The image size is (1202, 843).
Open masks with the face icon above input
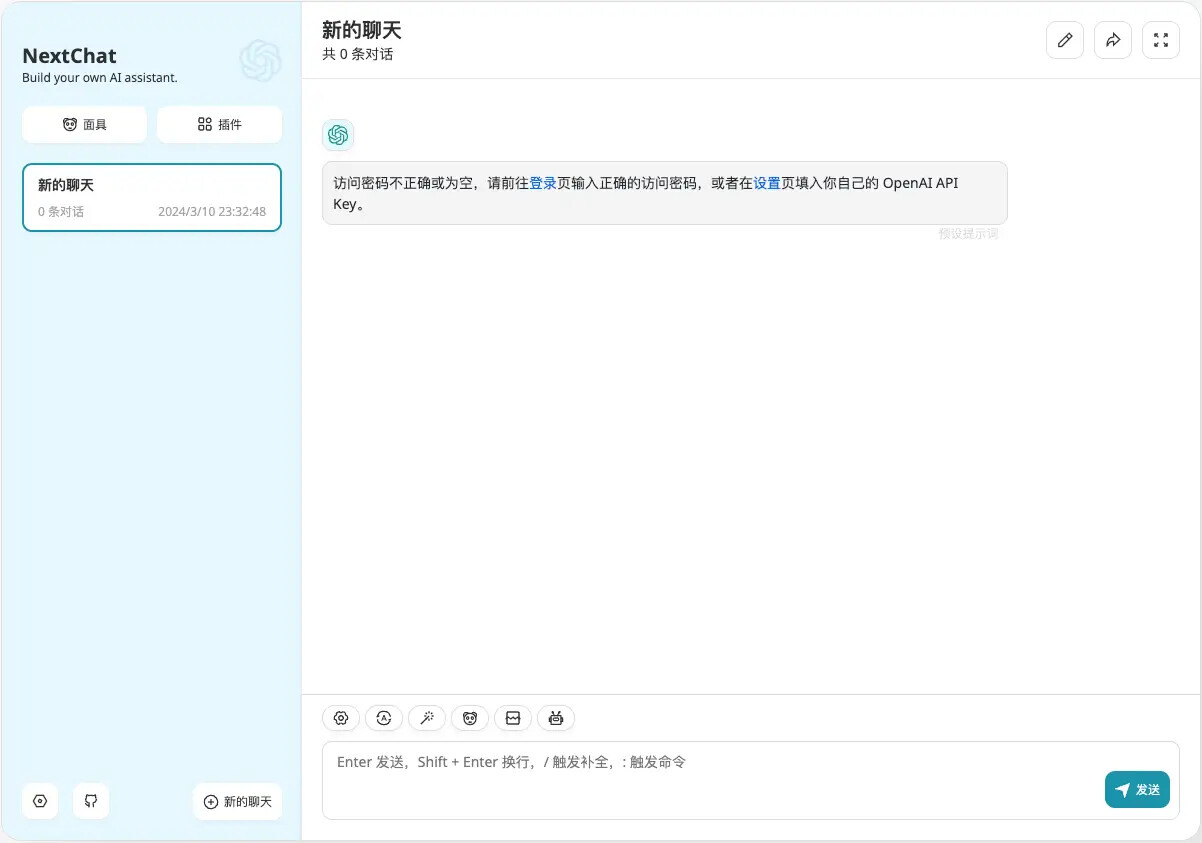(470, 718)
